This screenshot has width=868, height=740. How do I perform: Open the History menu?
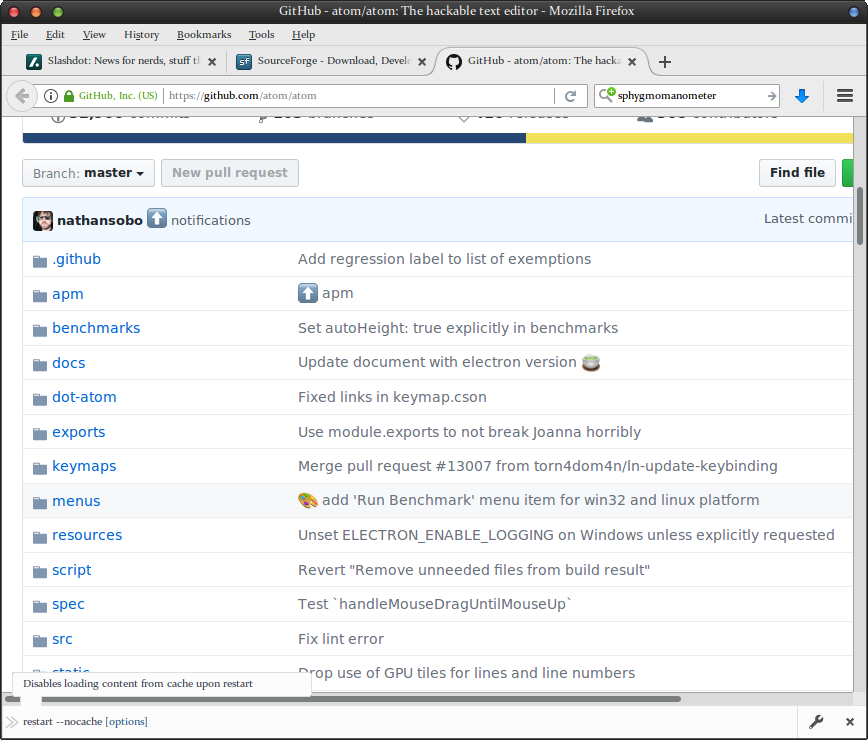(x=141, y=34)
